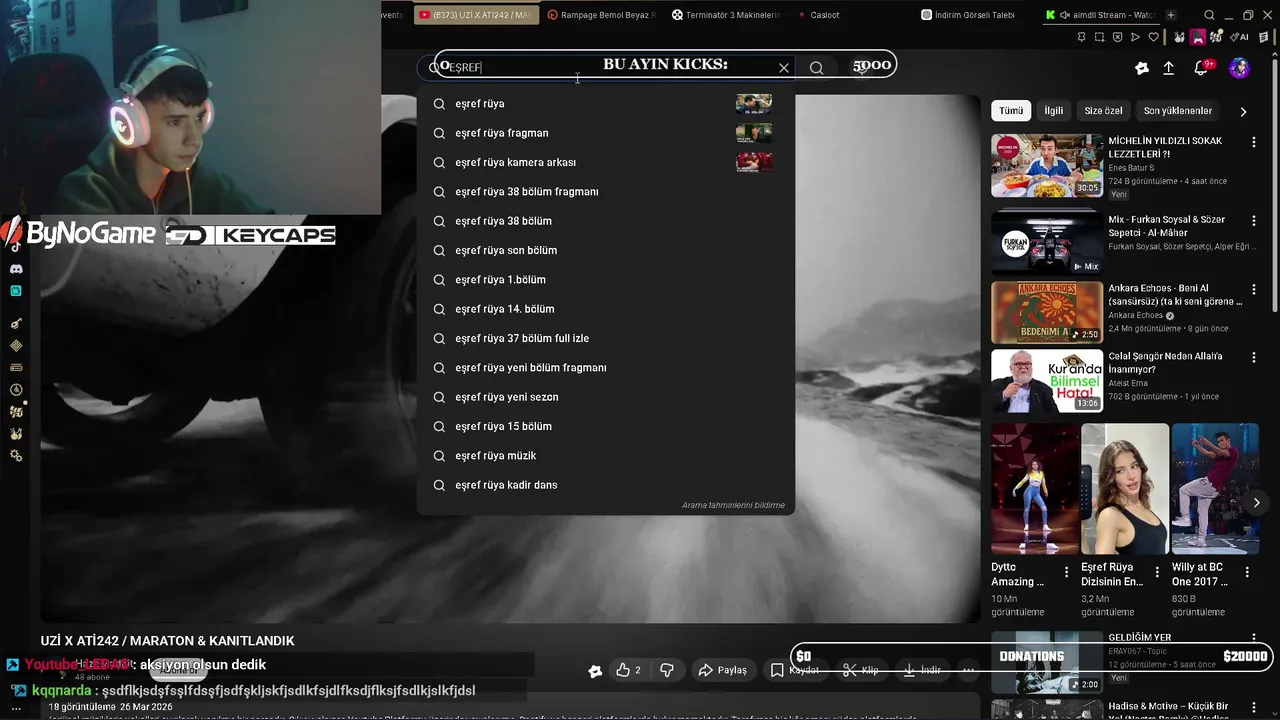Select the Size özel filter chip
The image size is (1280, 720).
point(1103,111)
